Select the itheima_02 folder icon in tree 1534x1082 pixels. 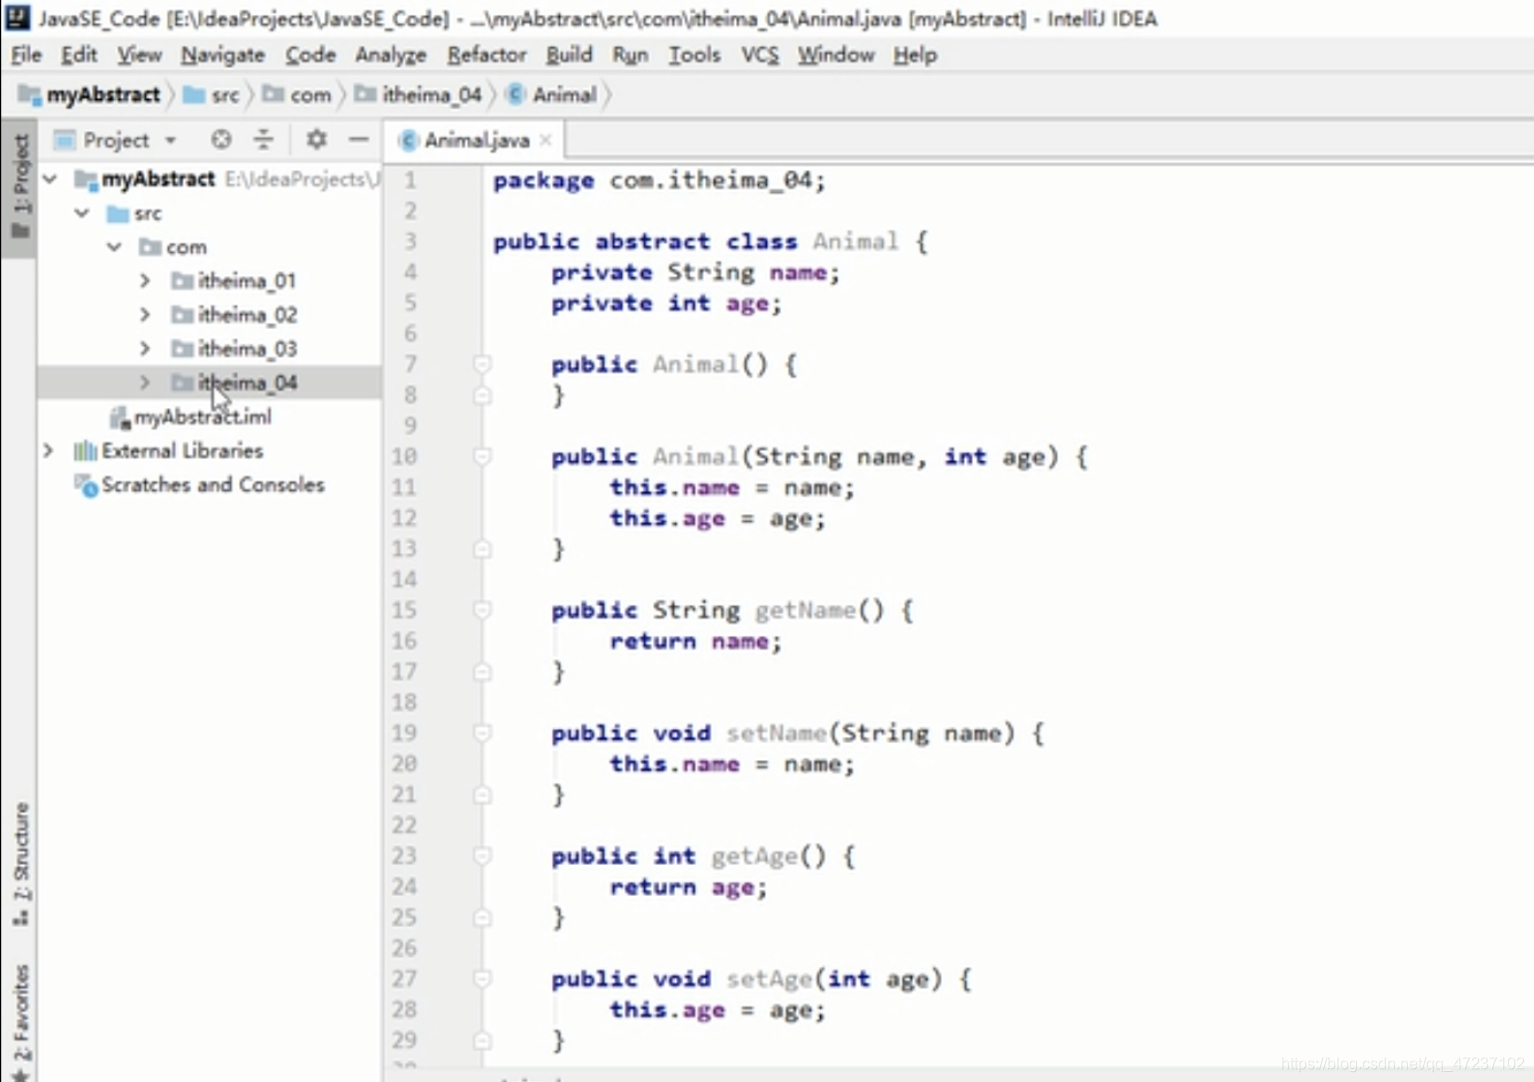click(182, 315)
